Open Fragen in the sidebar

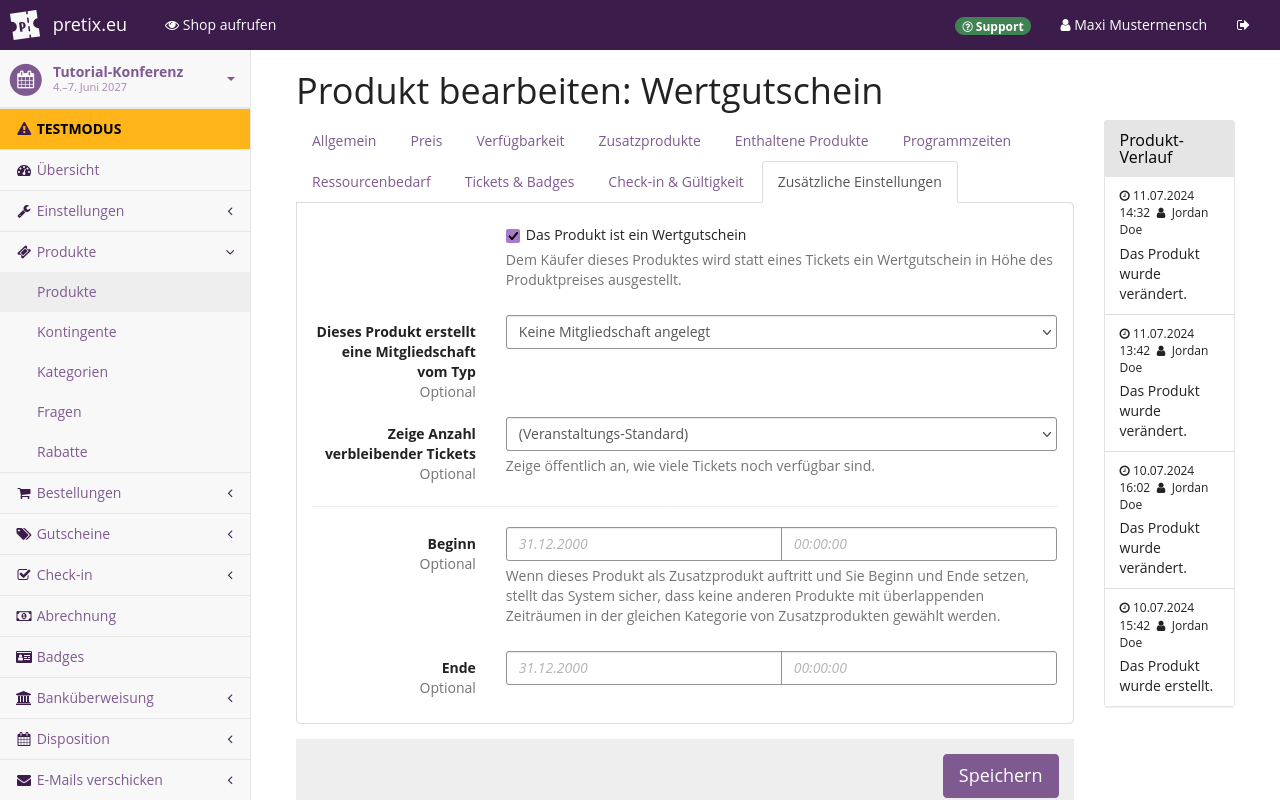point(125,412)
